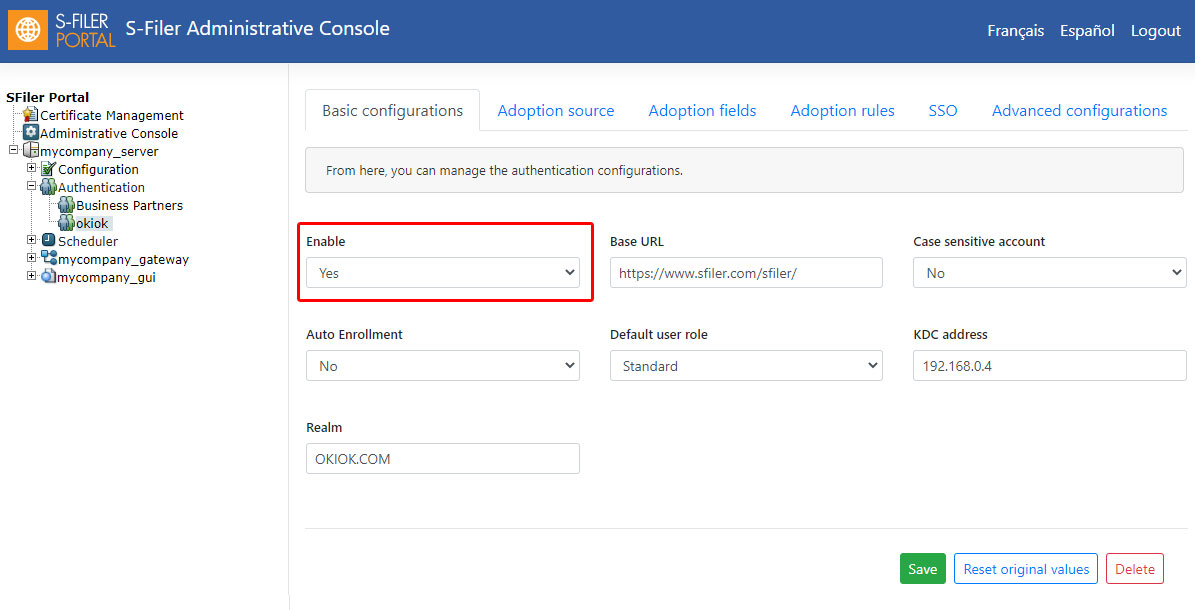Click the Authentication users icon

click(49, 187)
